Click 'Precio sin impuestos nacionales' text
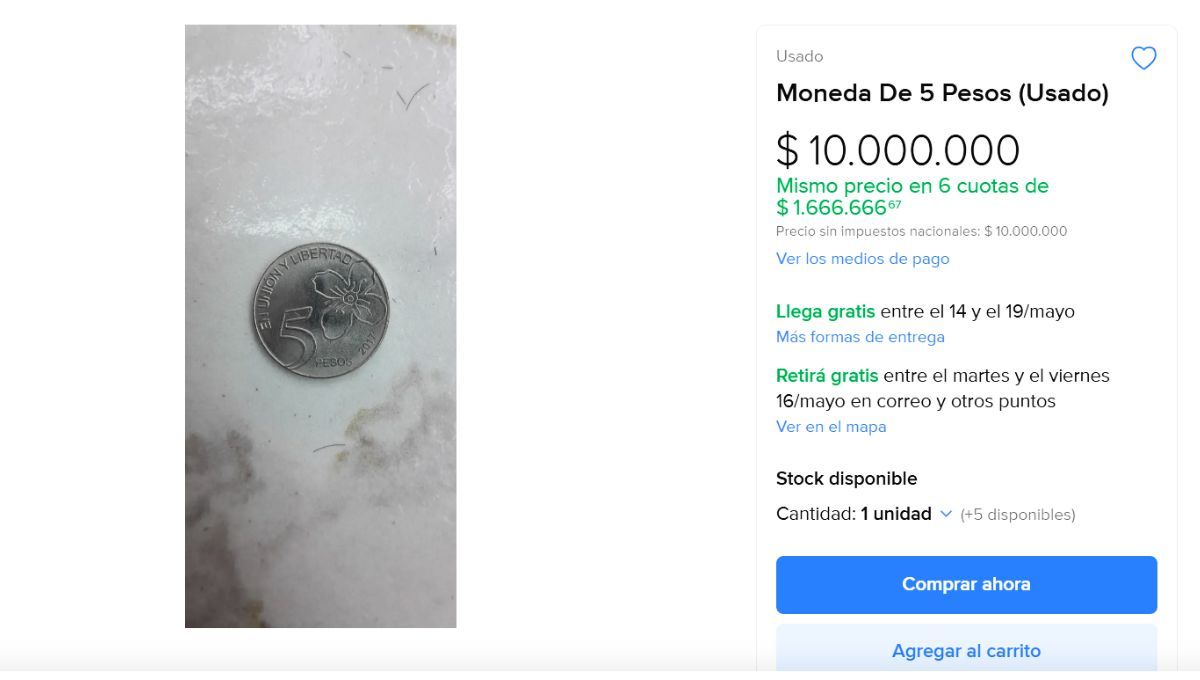1200x680 pixels. coord(880,231)
